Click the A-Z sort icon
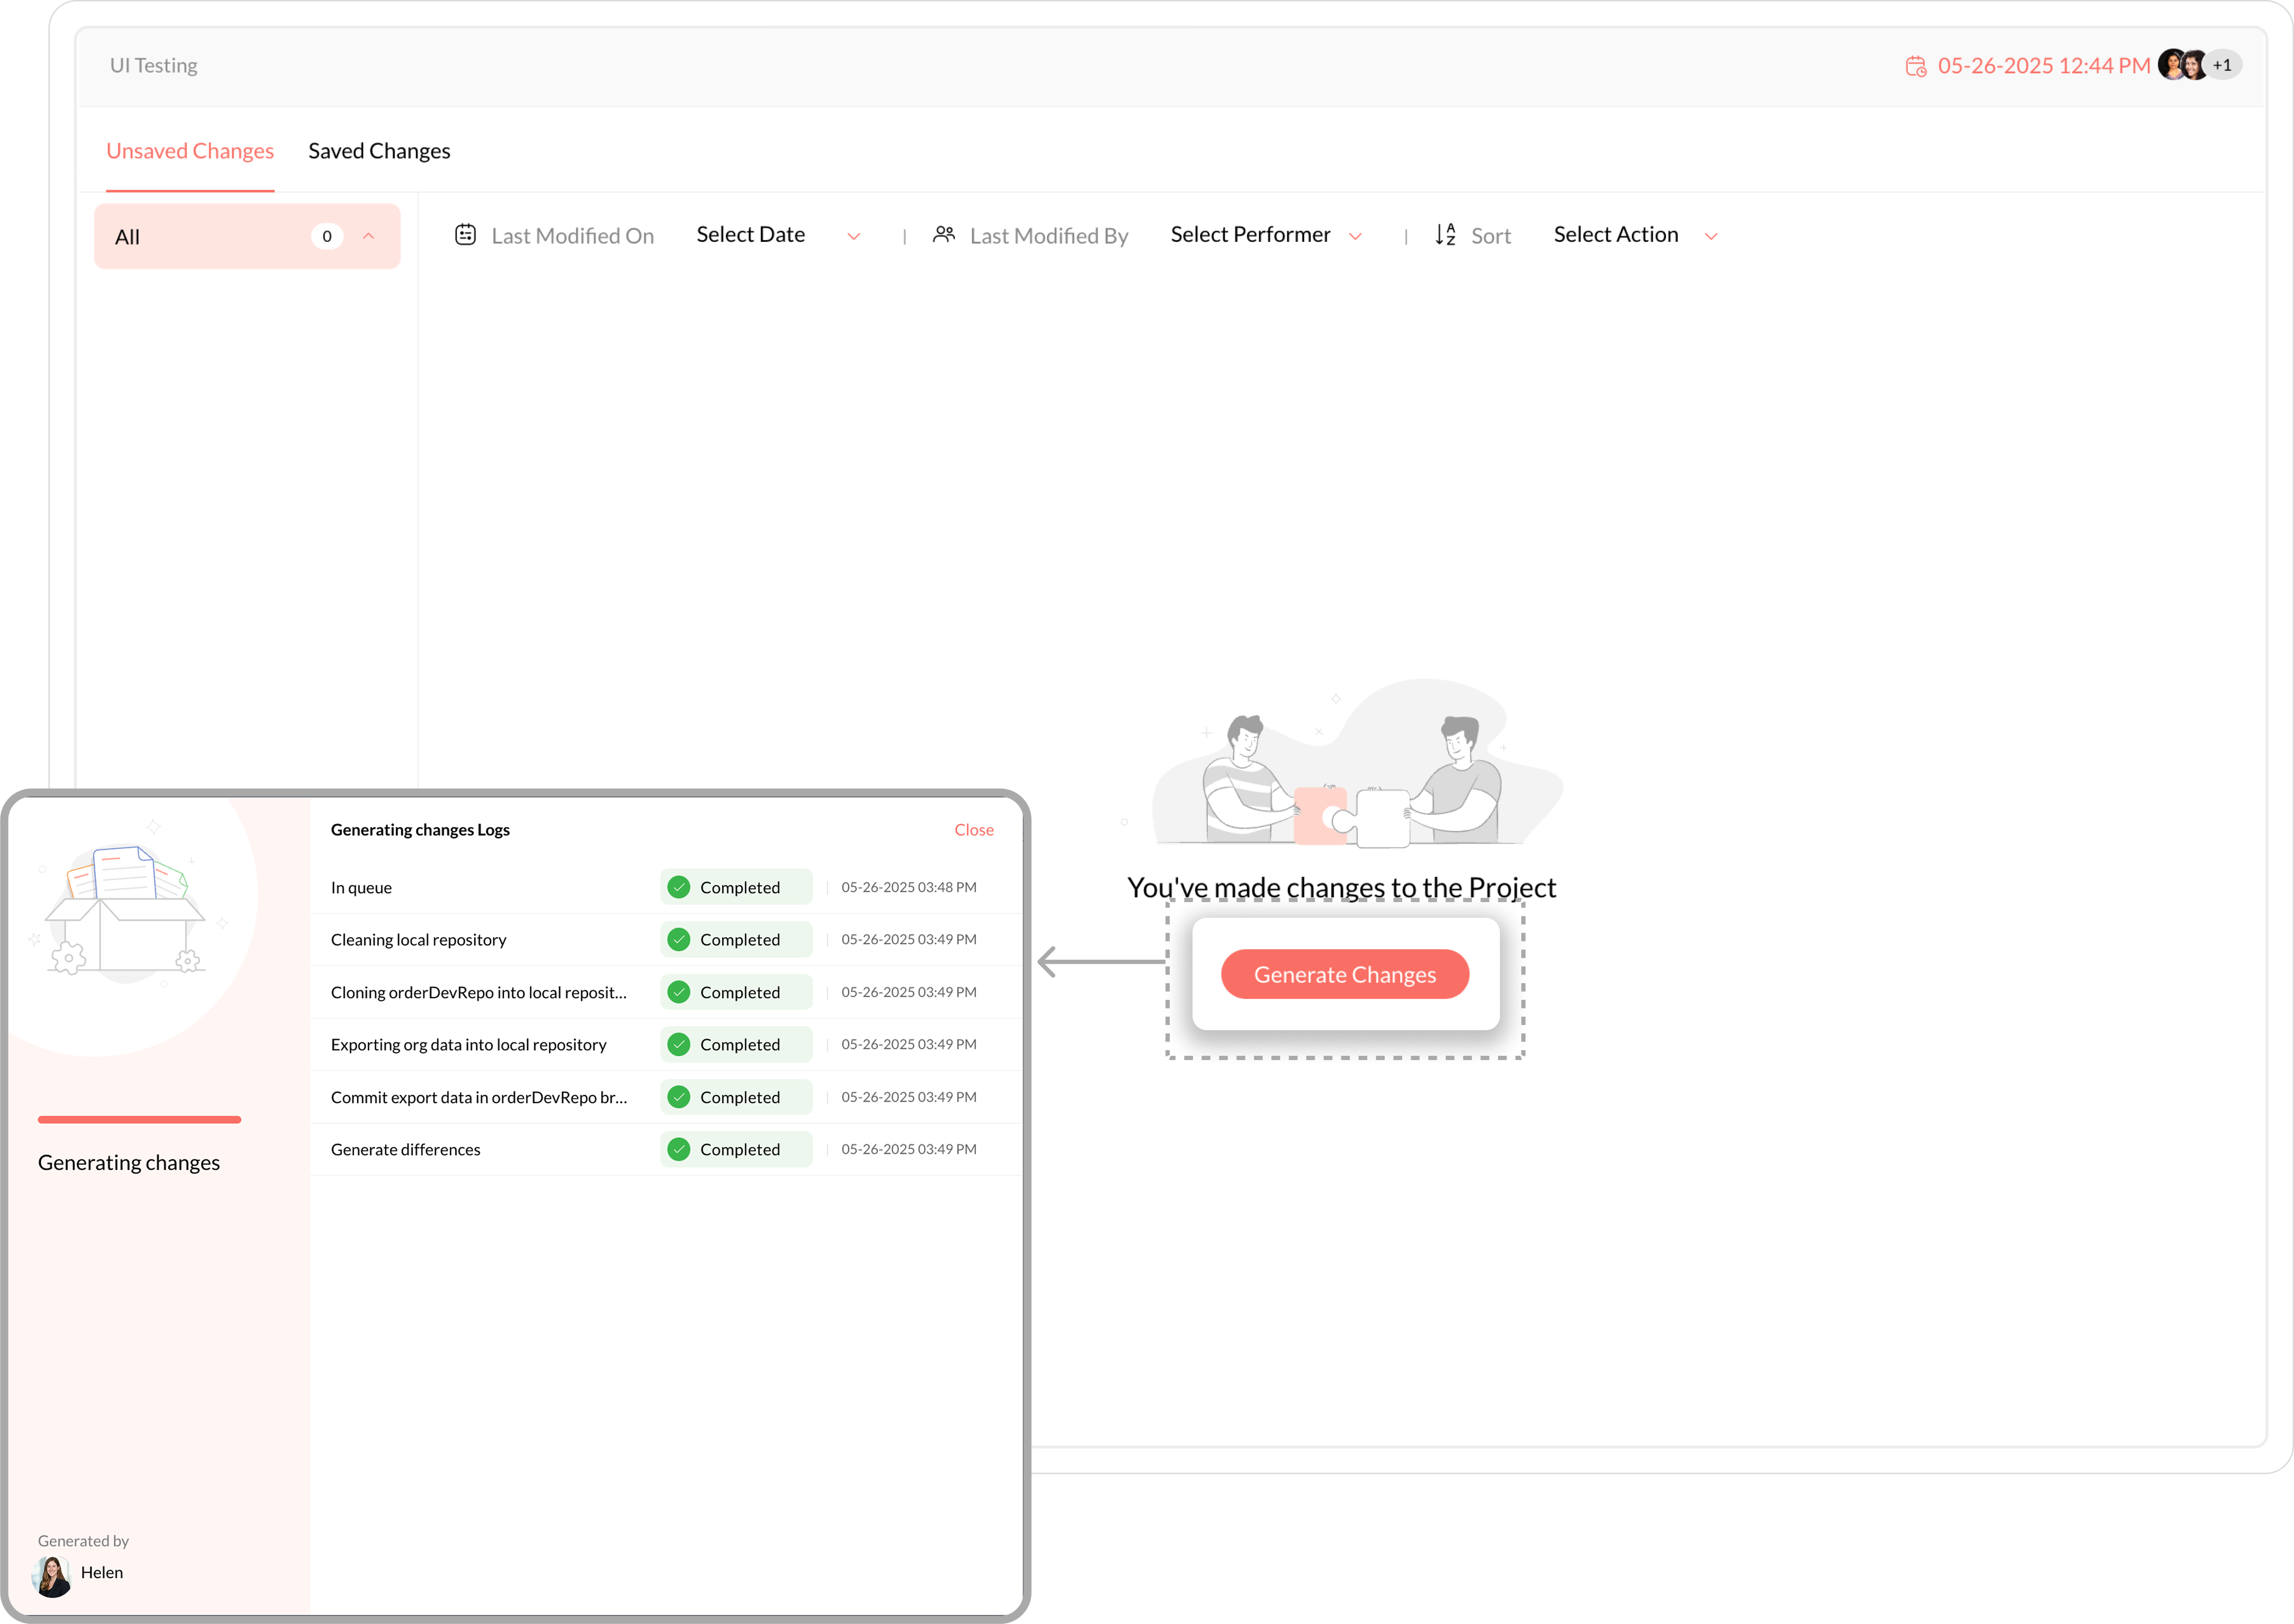The width and height of the screenshot is (2294, 1624). point(1445,235)
